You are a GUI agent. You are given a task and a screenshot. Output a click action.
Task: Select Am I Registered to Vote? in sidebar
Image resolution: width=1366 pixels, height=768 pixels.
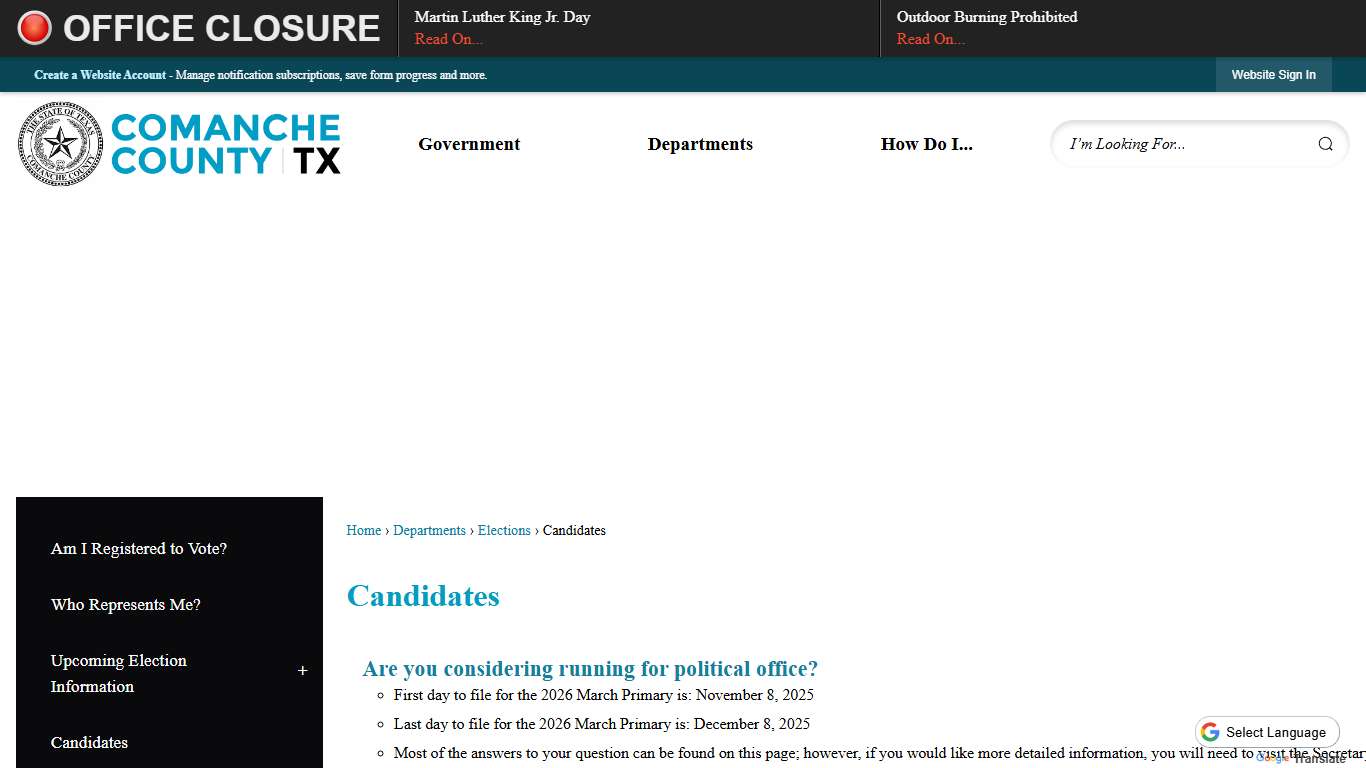(x=139, y=548)
